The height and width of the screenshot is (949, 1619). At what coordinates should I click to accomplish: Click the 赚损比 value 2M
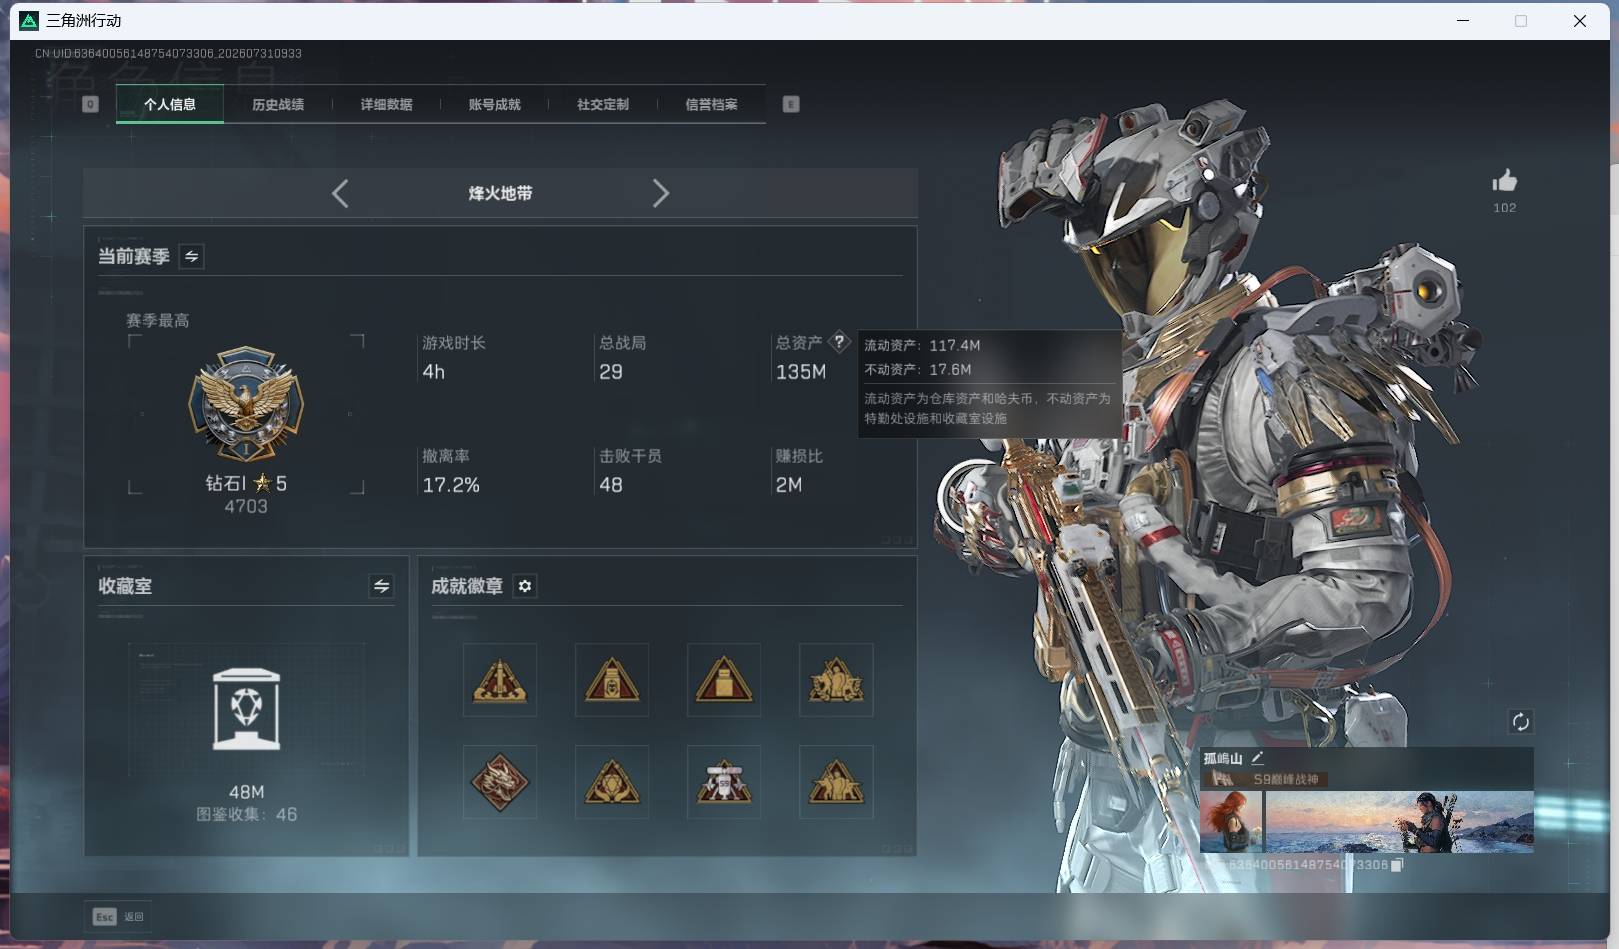[789, 485]
